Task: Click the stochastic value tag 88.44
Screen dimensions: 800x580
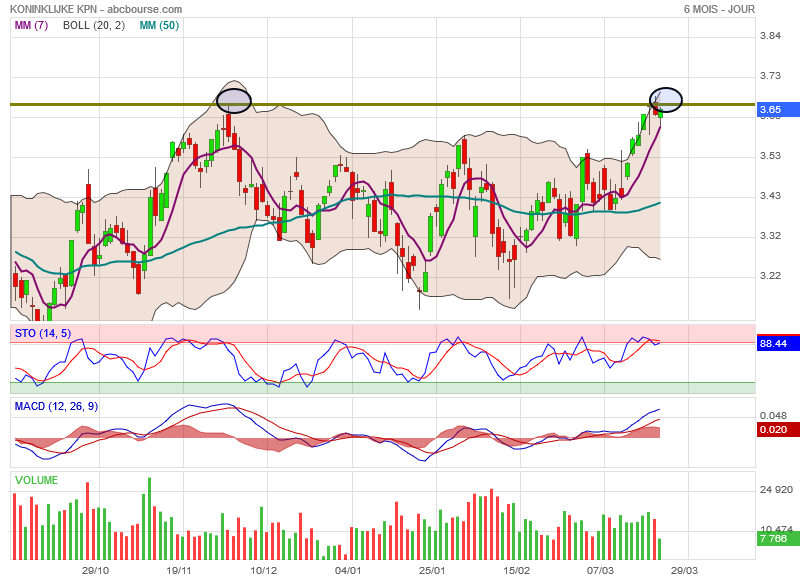Action: point(778,343)
